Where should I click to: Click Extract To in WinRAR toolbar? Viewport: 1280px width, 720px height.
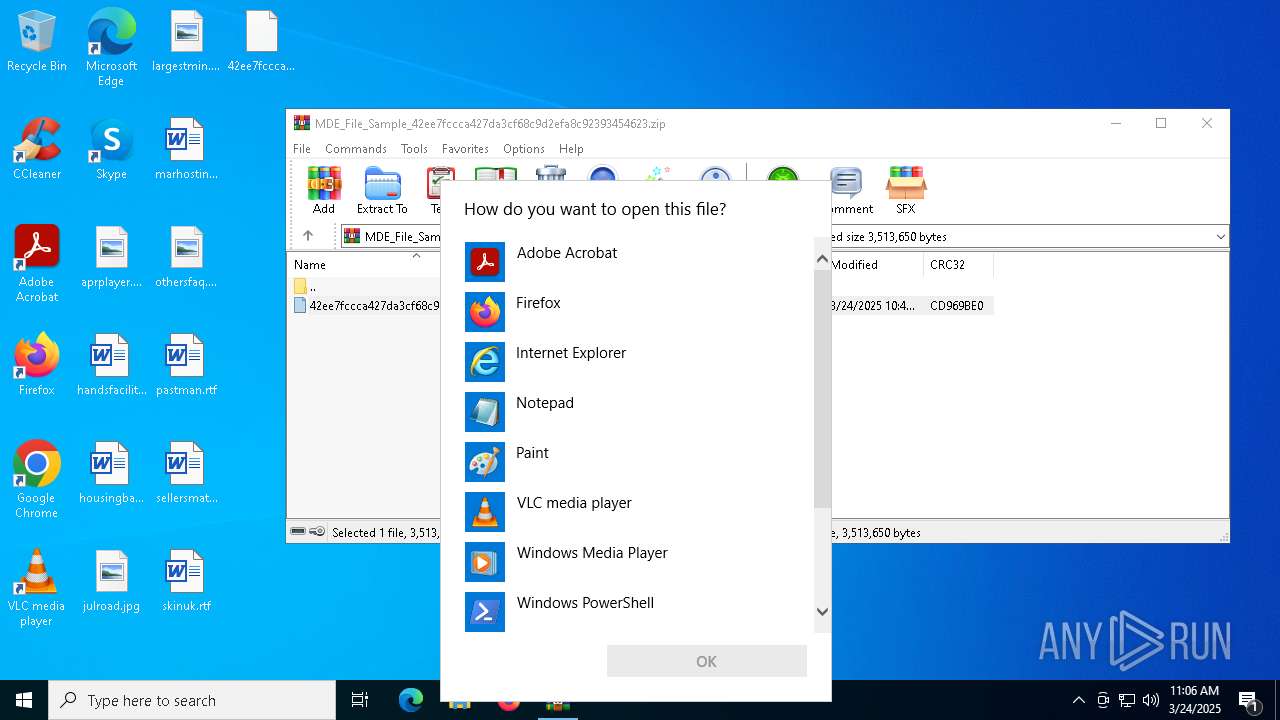pyautogui.click(x=382, y=191)
